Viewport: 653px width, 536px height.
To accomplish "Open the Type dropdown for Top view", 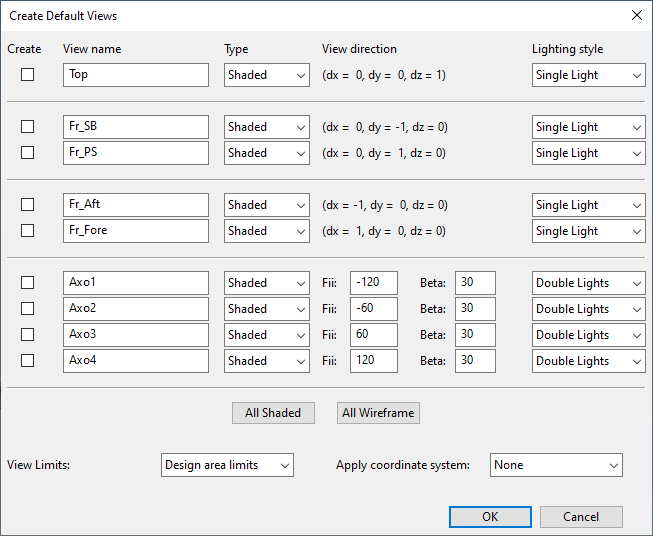I will pos(266,75).
